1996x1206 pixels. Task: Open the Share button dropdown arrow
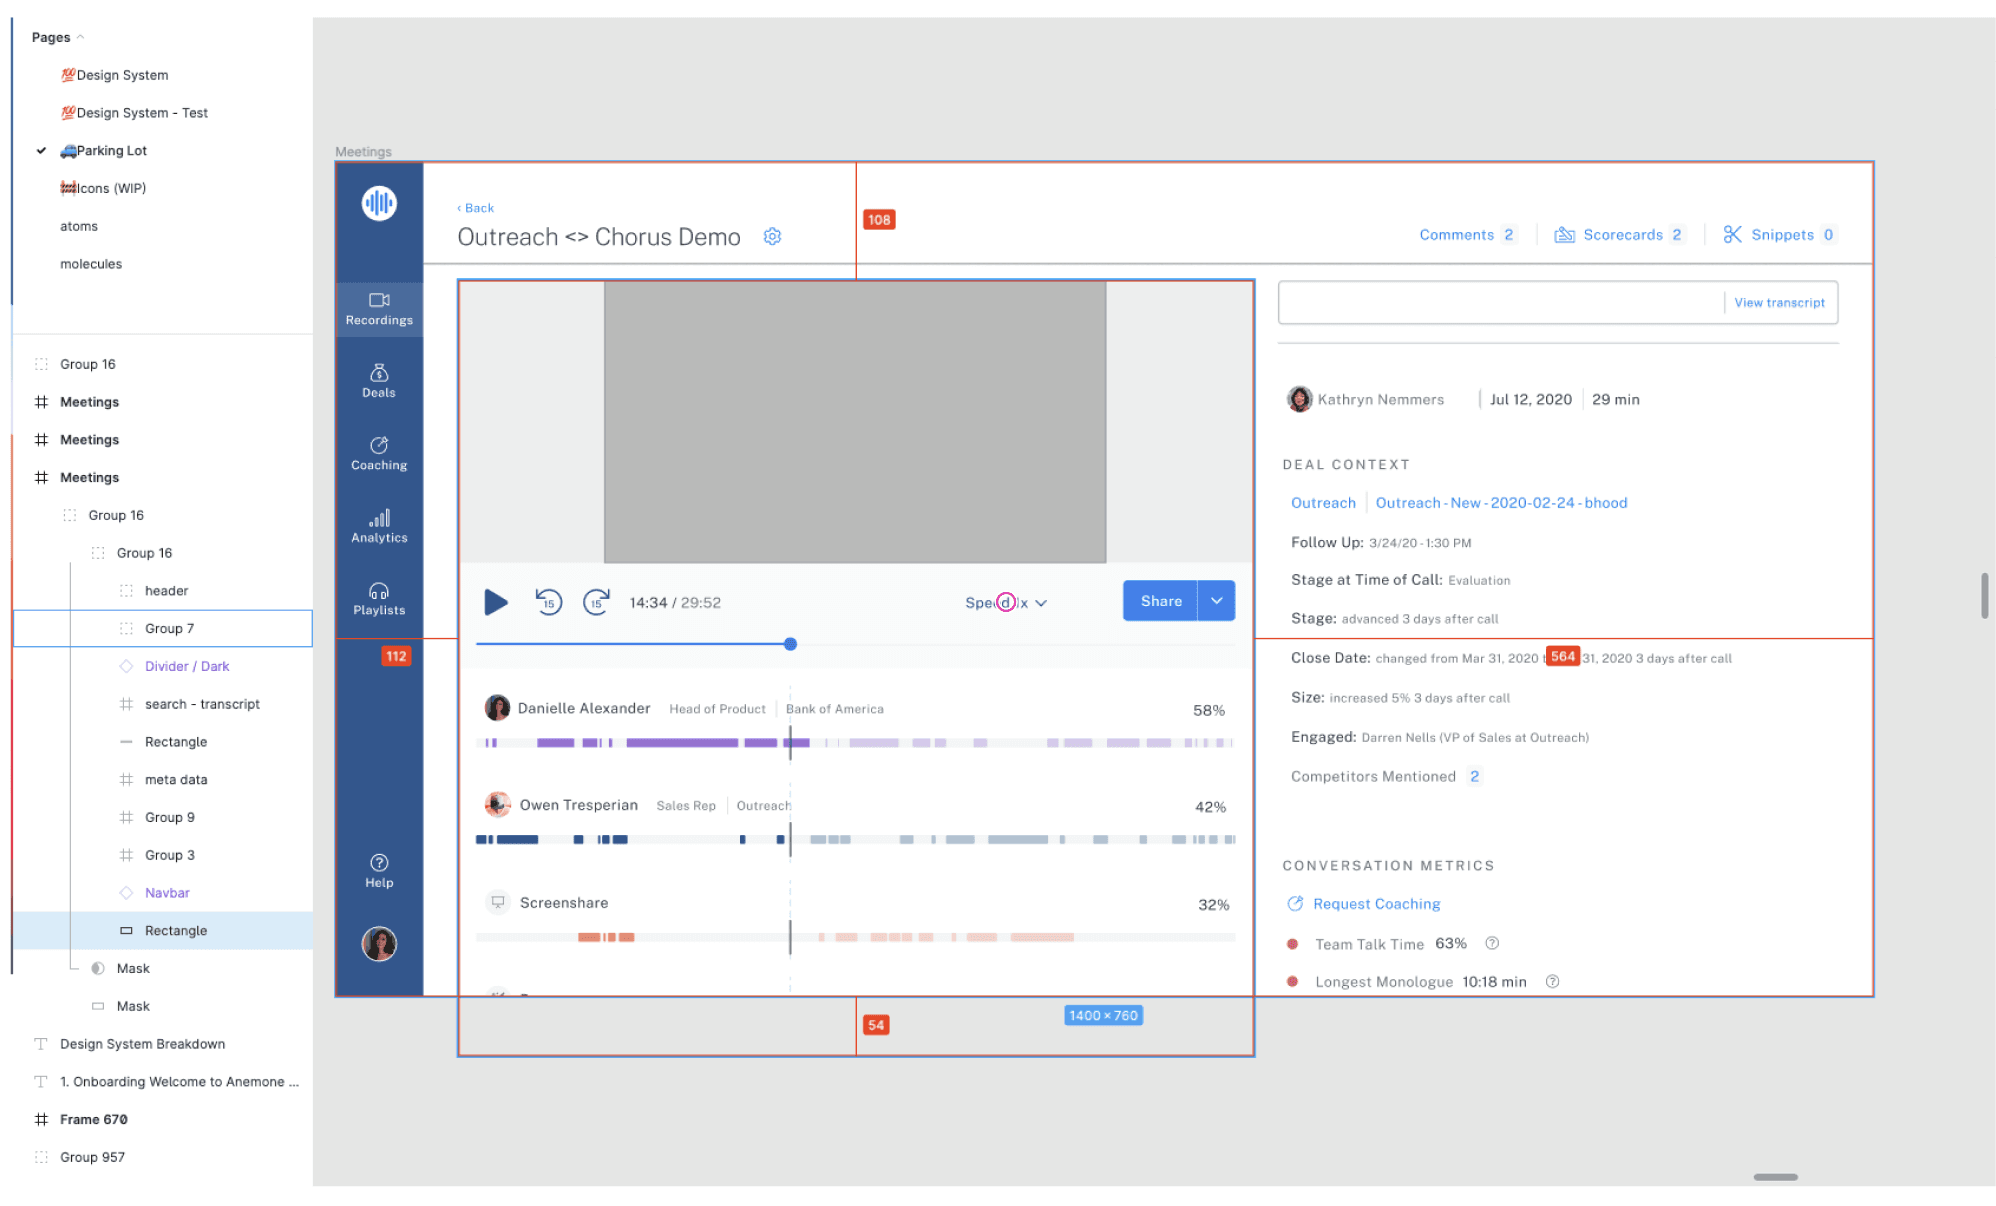(1216, 601)
